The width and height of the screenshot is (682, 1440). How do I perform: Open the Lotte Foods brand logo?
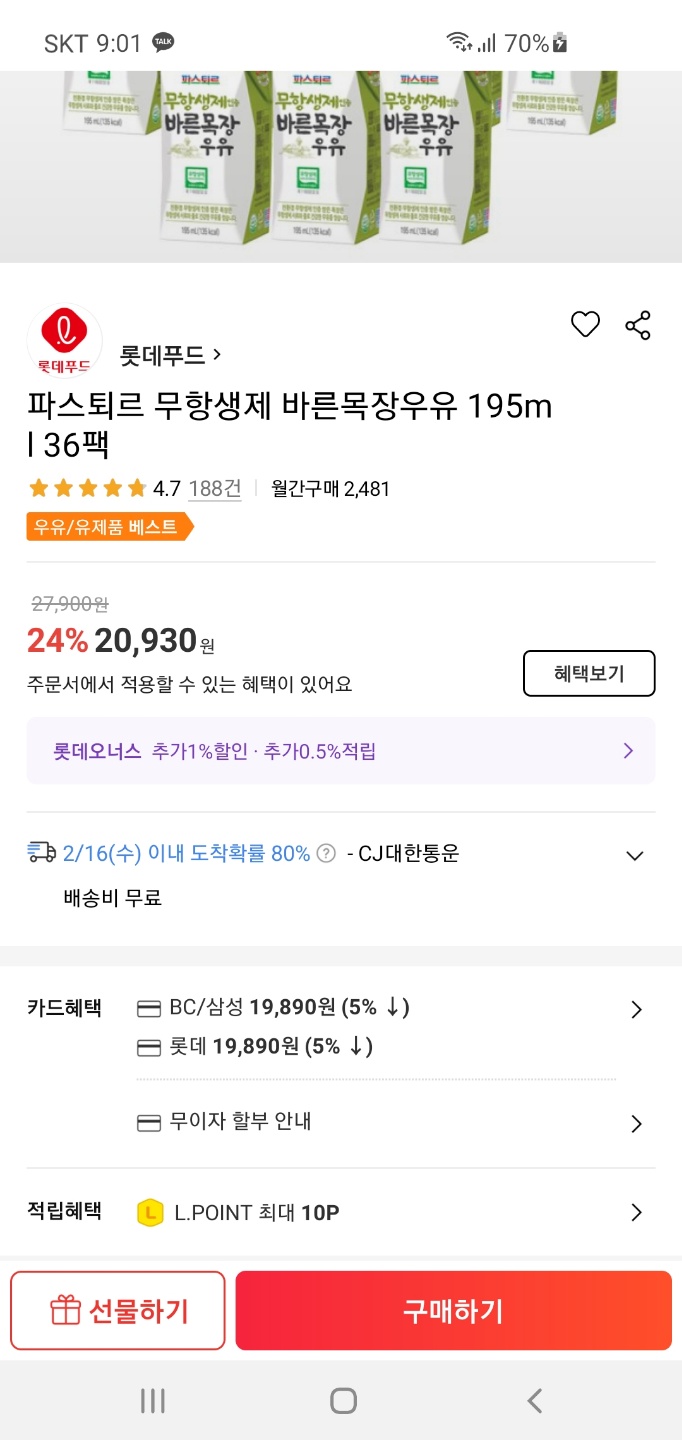[64, 340]
